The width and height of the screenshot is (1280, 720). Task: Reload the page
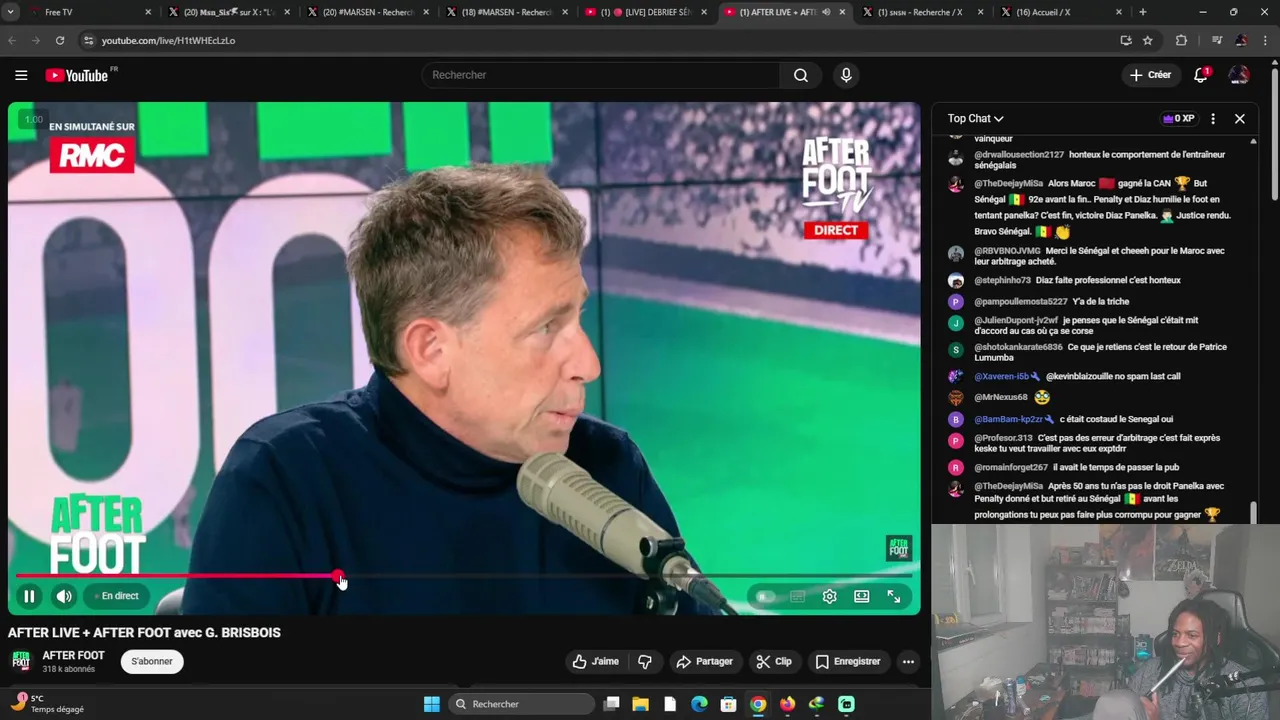(60, 40)
